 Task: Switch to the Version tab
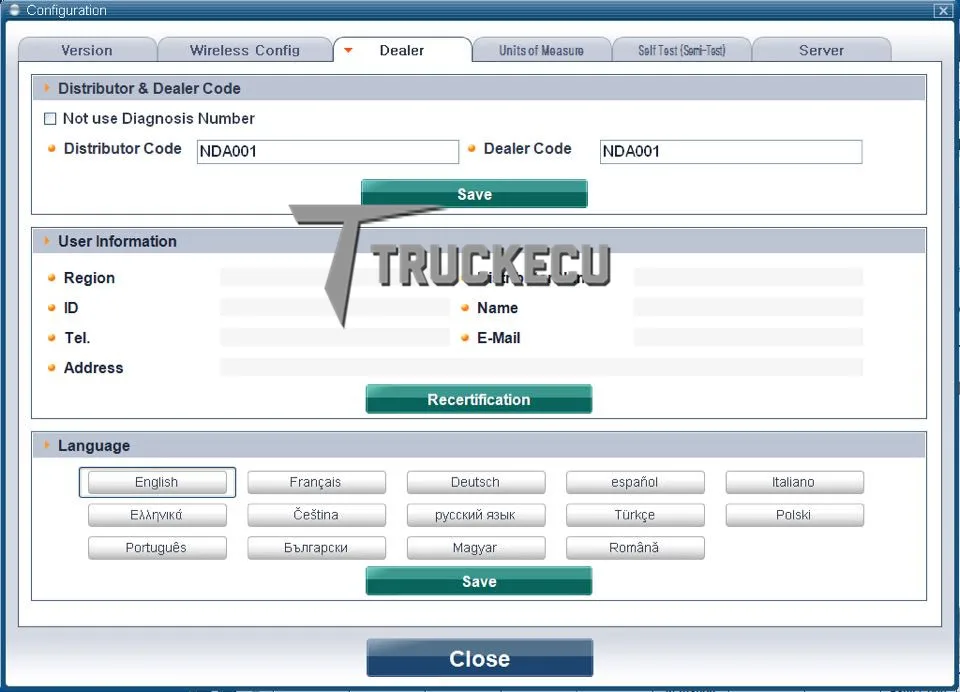pyautogui.click(x=87, y=50)
